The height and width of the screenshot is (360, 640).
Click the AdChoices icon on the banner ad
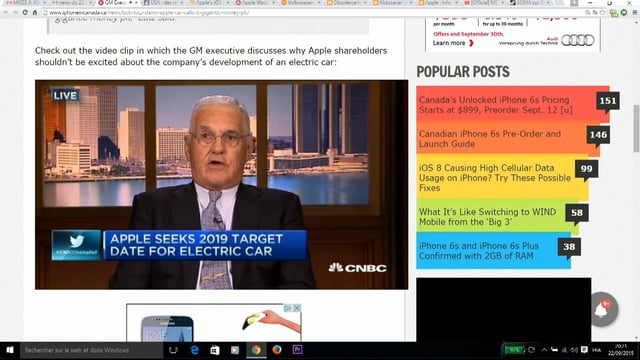pos(288,308)
